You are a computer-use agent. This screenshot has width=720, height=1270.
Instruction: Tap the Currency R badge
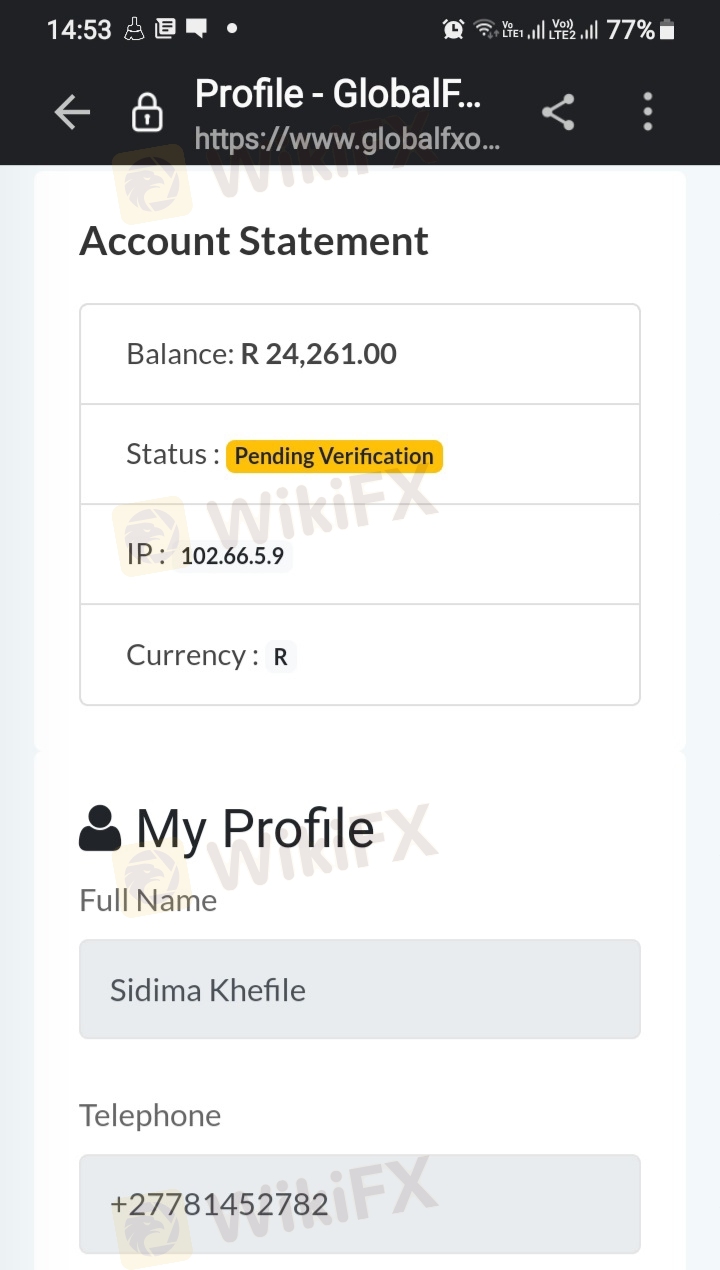280,657
